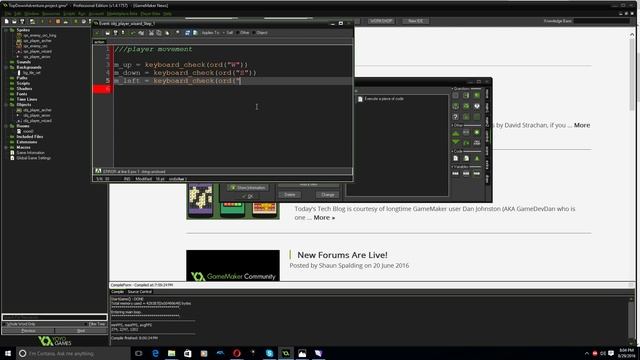
Task: Click the Previous search result button
Action: tap(28, 331)
